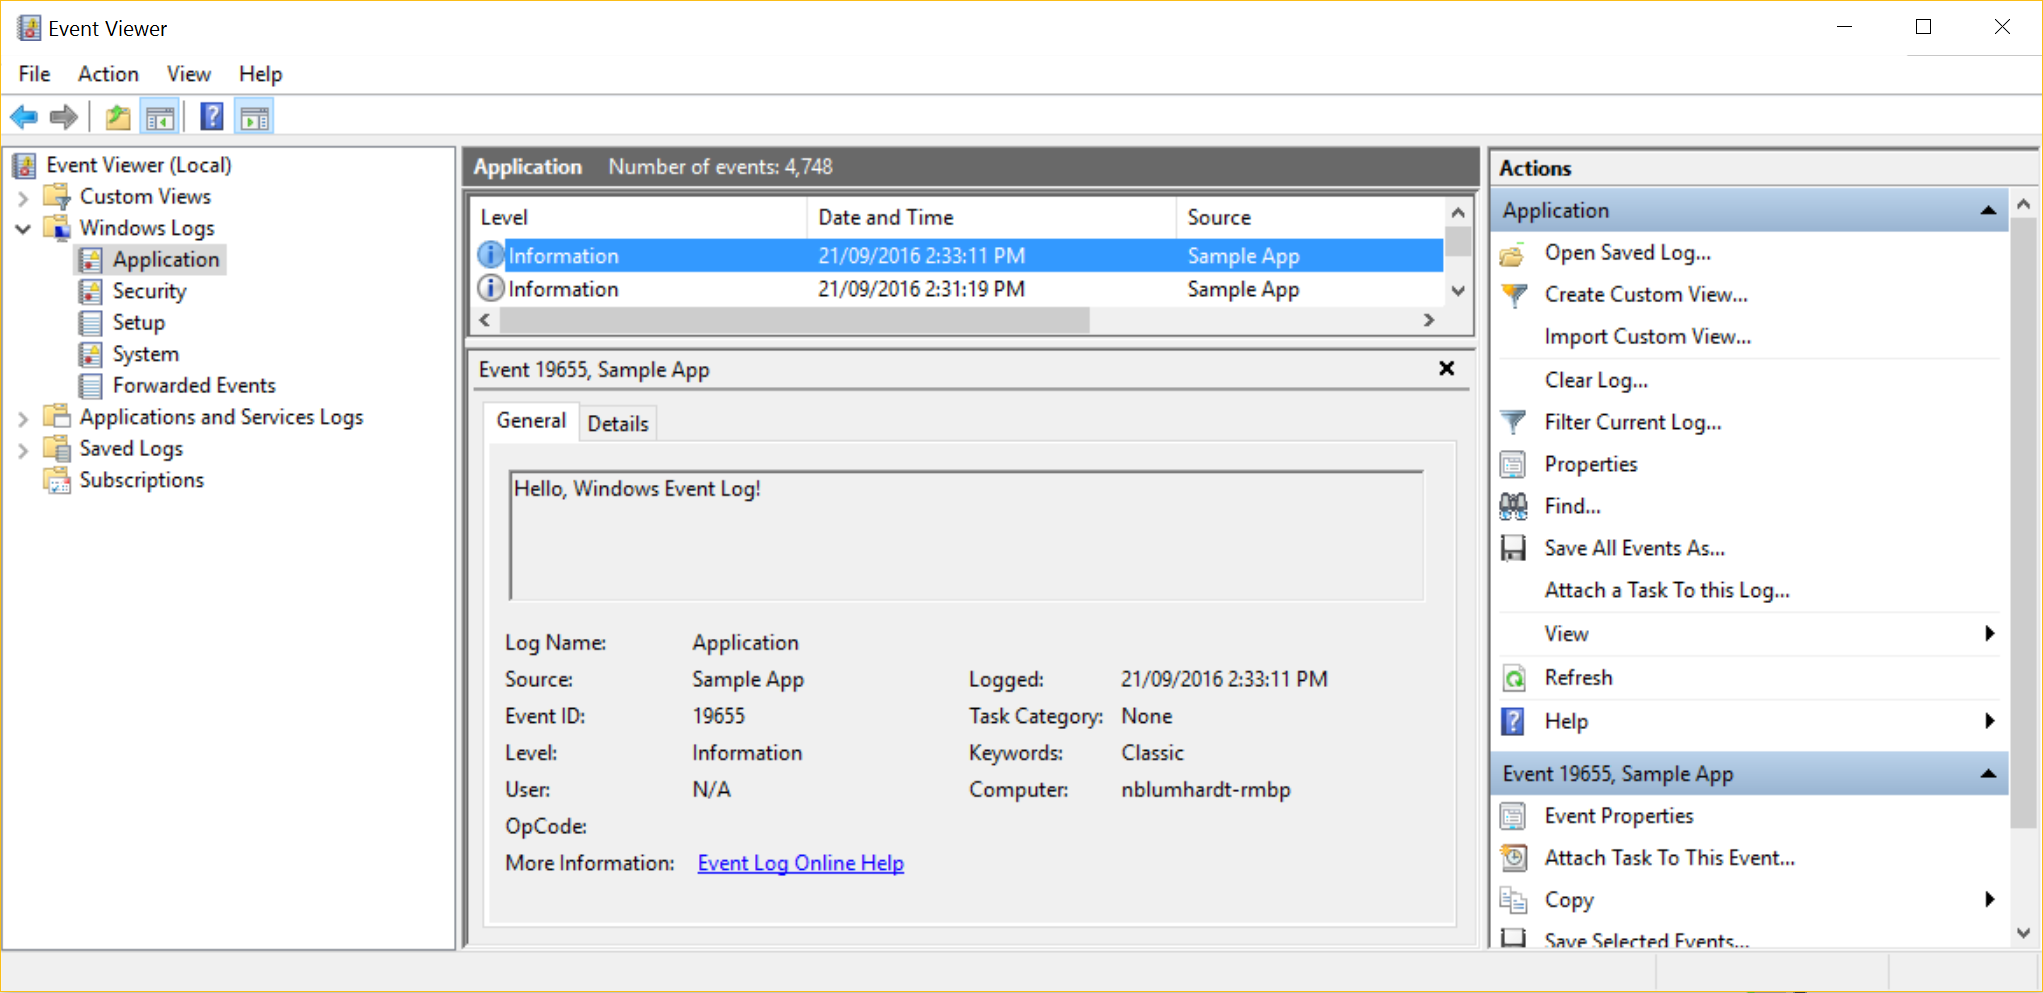Open the Copy submenu arrow in Actions
The height and width of the screenshot is (993, 2043).
[x=1989, y=899]
